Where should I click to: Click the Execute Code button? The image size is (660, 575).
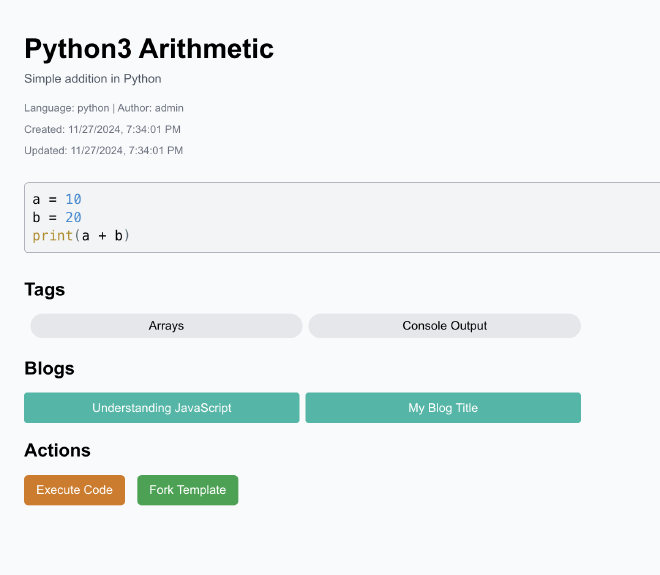[x=75, y=490]
